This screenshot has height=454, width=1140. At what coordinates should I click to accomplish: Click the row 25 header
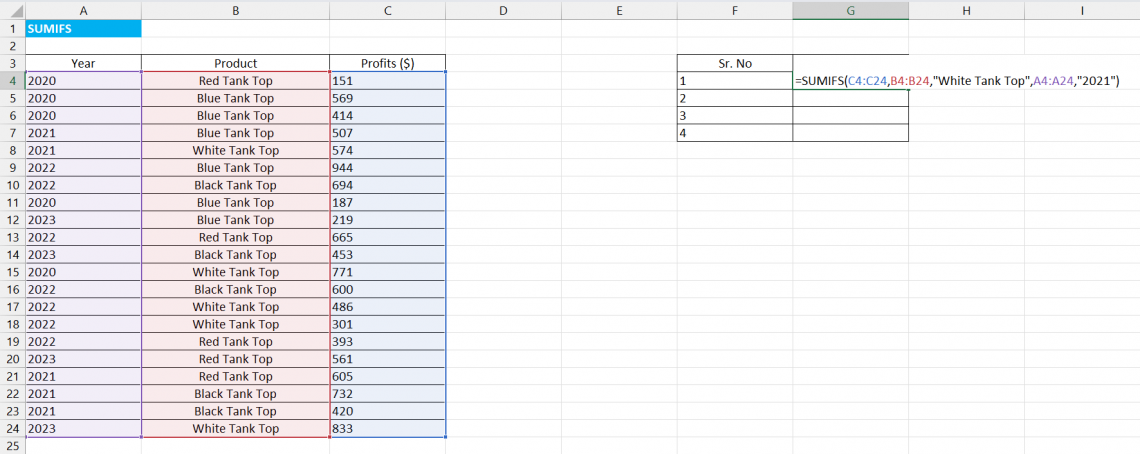(12, 446)
